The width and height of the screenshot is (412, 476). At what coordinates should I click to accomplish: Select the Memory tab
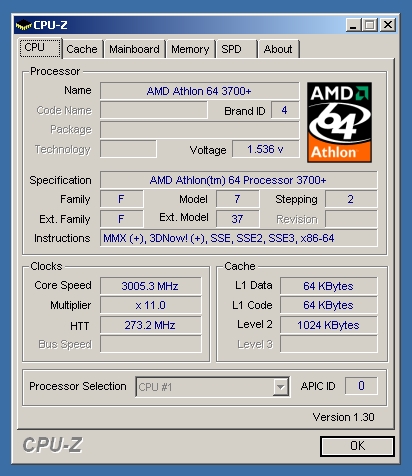pos(190,49)
